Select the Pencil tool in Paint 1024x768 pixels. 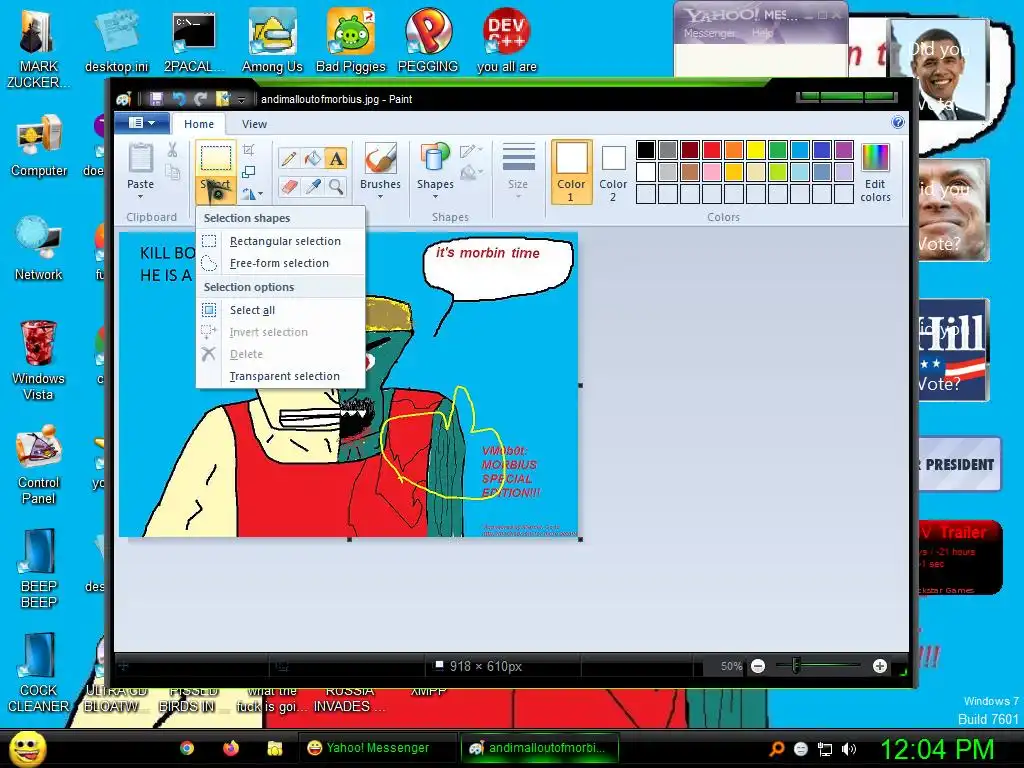click(289, 159)
